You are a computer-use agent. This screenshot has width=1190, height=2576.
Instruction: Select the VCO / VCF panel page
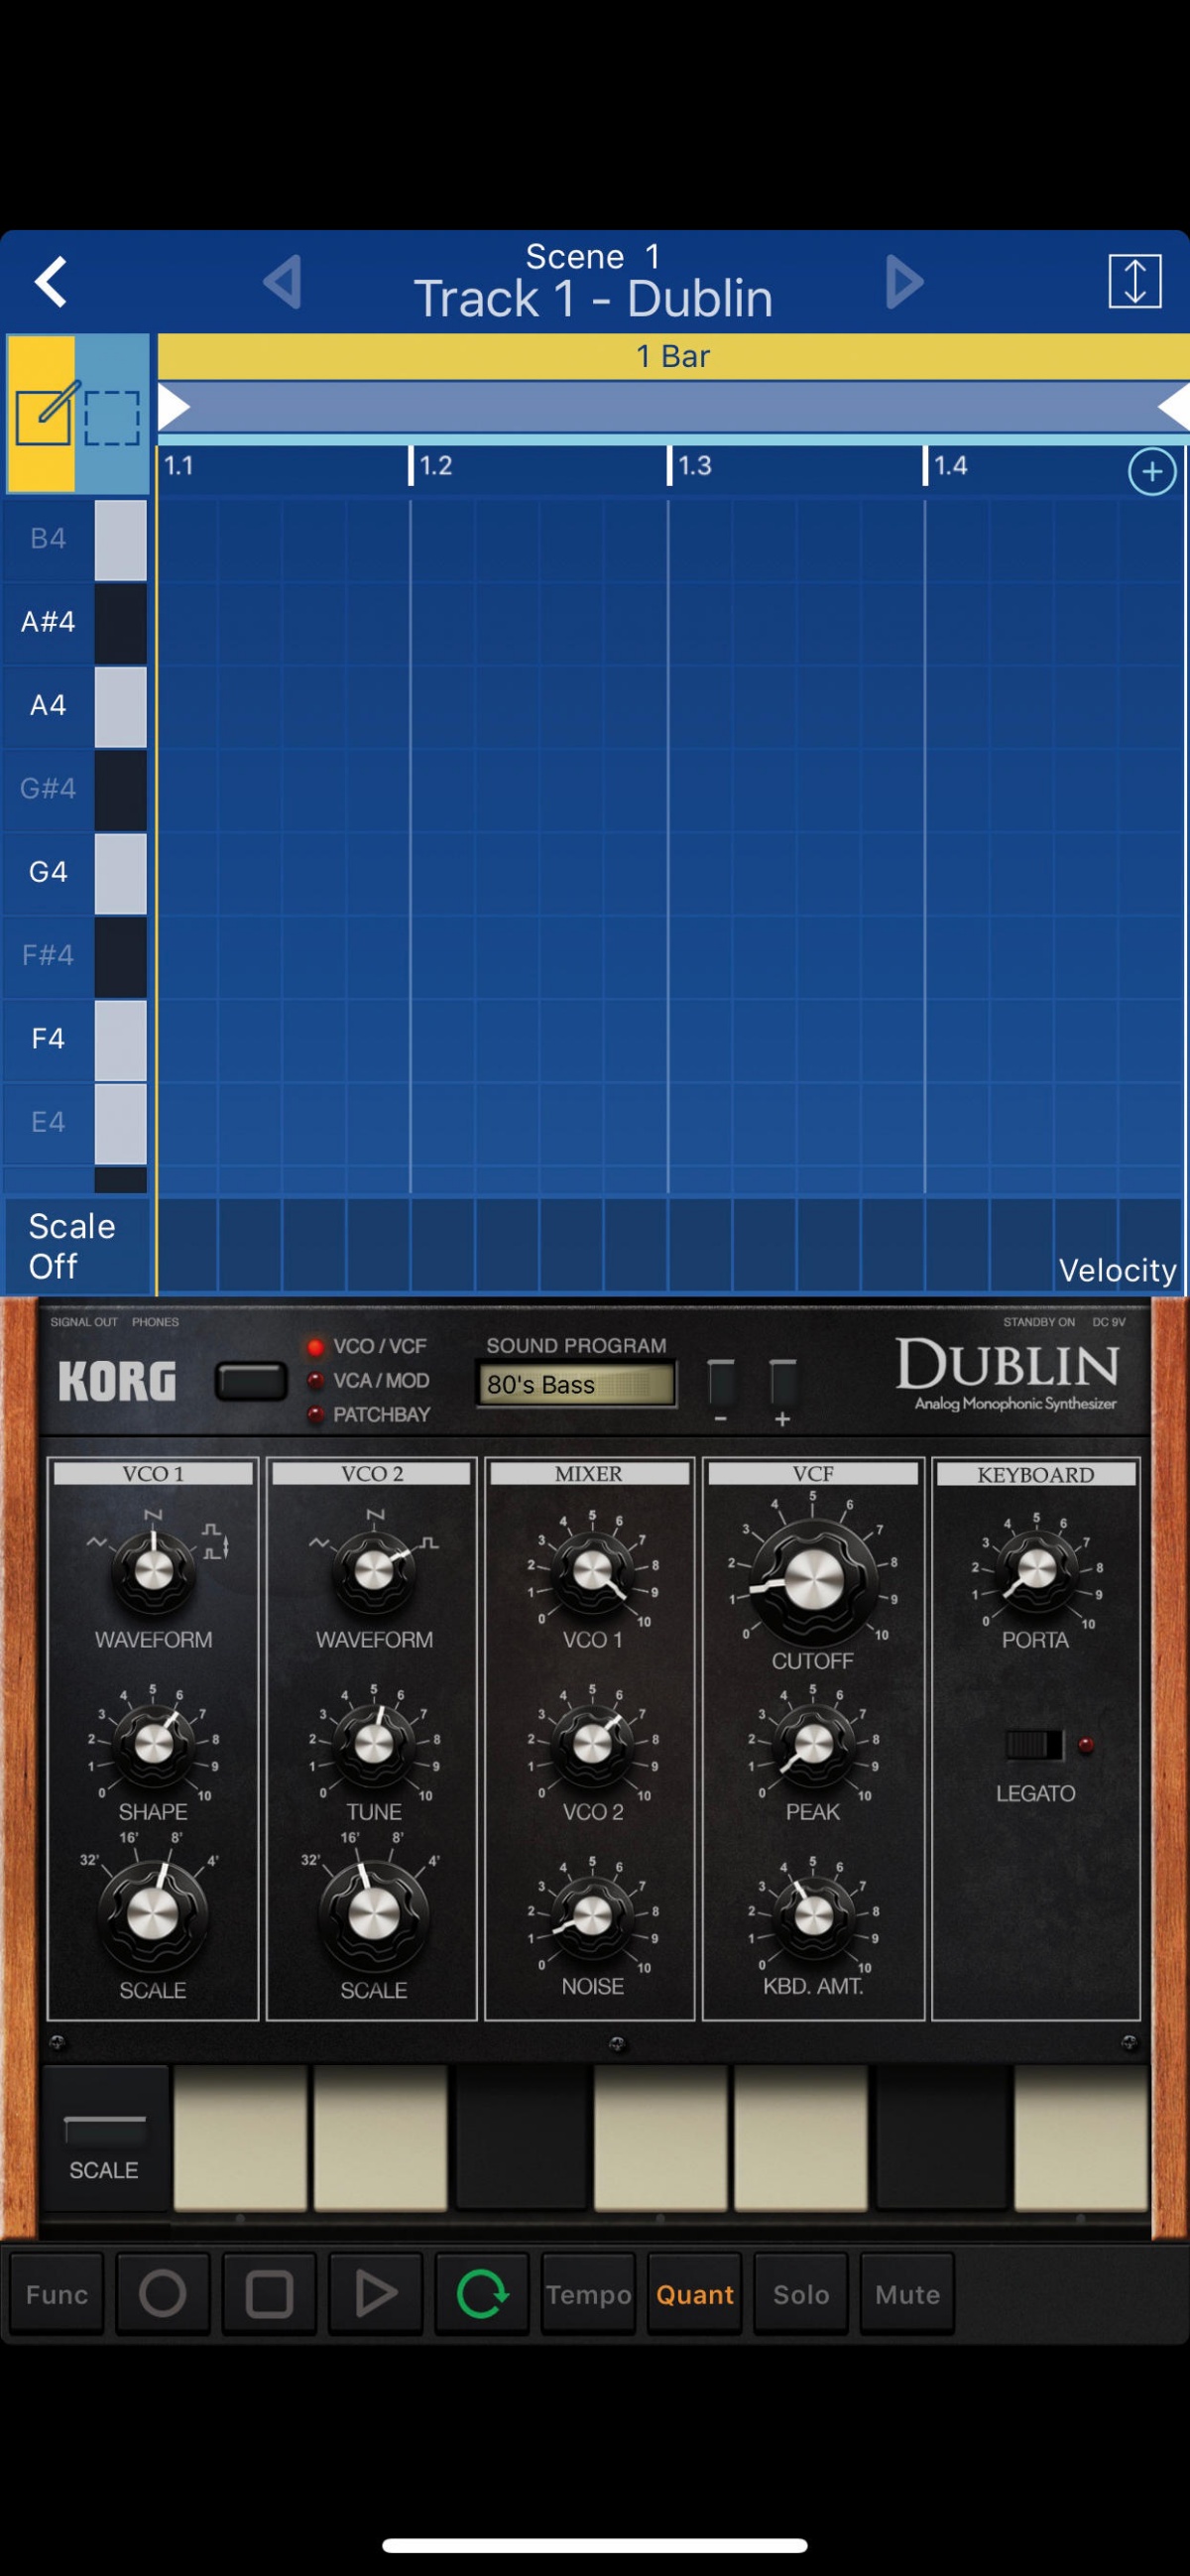(x=368, y=1347)
